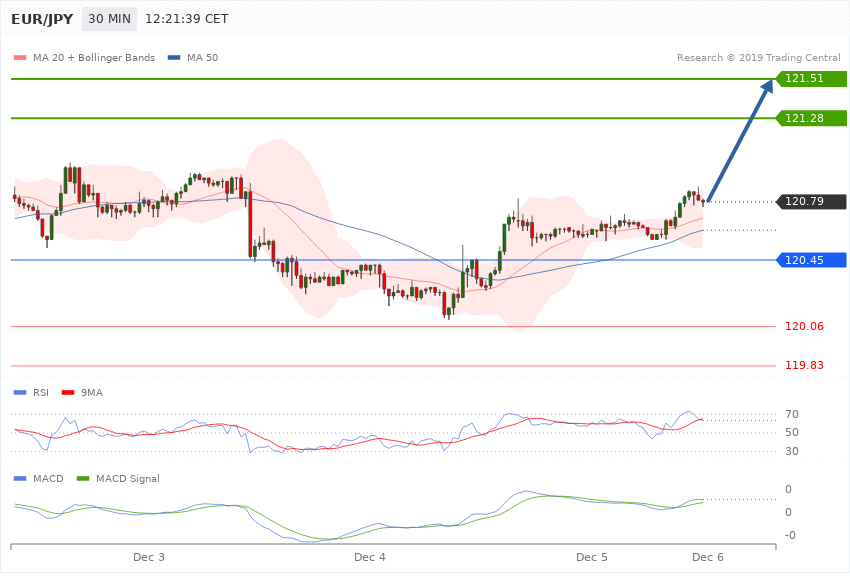Click the 9MA legend color swatch
Viewport: 850px width, 576px height.
pyautogui.click(x=68, y=393)
